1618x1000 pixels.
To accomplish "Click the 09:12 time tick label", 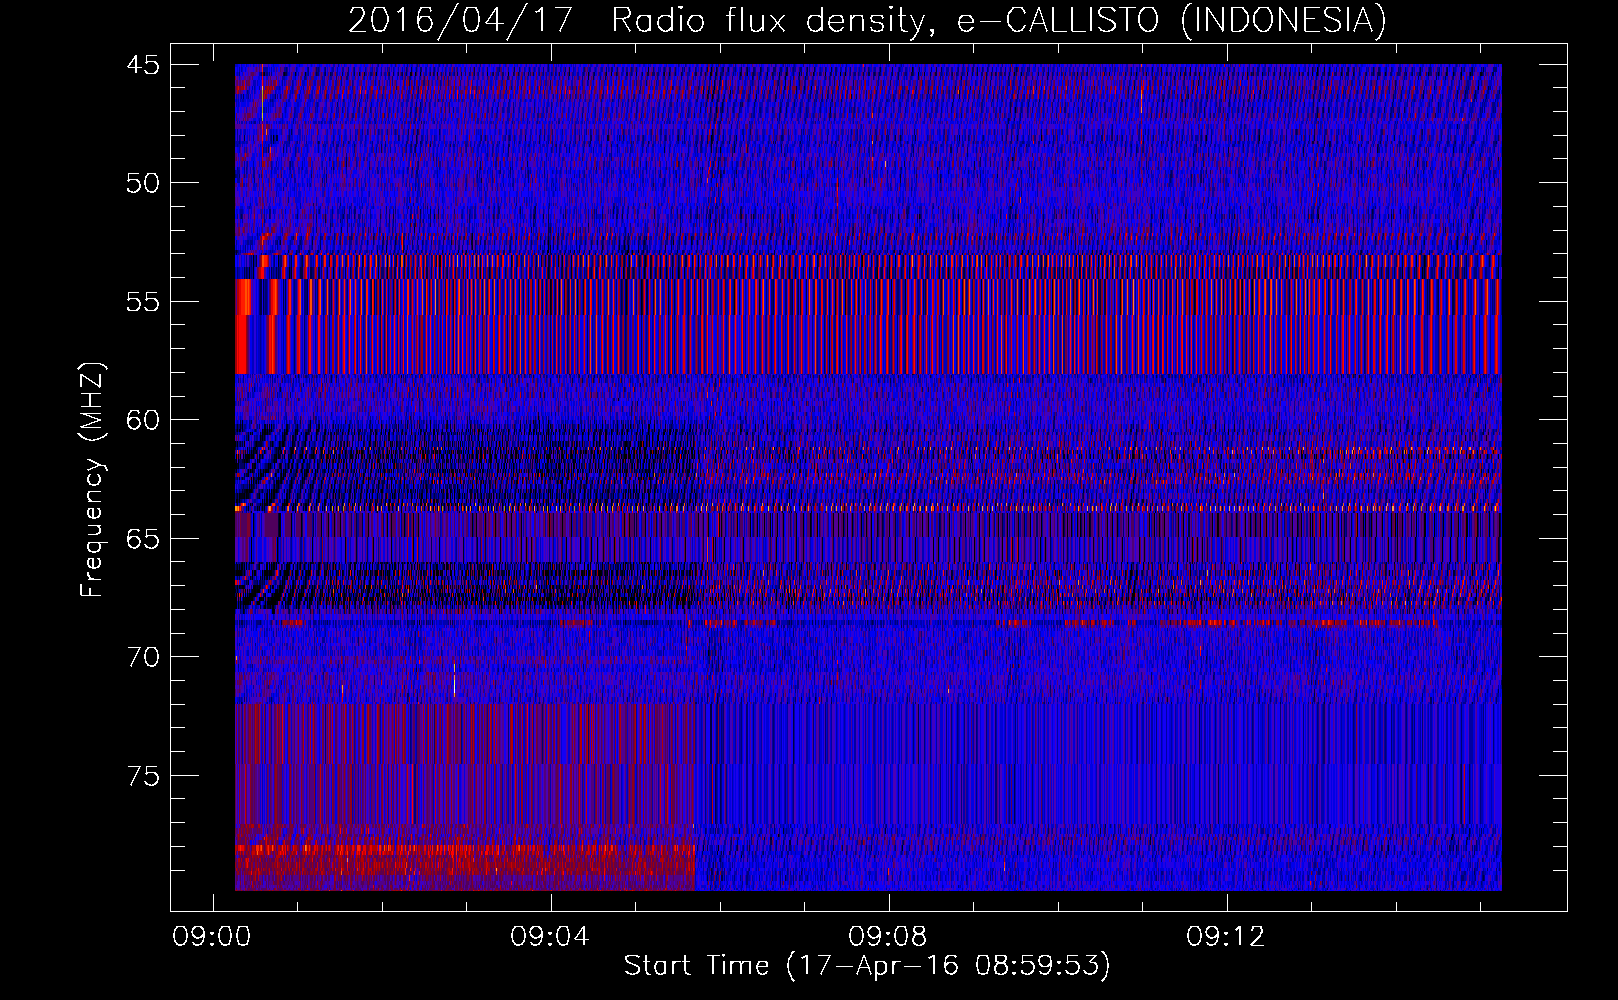I will tap(1226, 937).
